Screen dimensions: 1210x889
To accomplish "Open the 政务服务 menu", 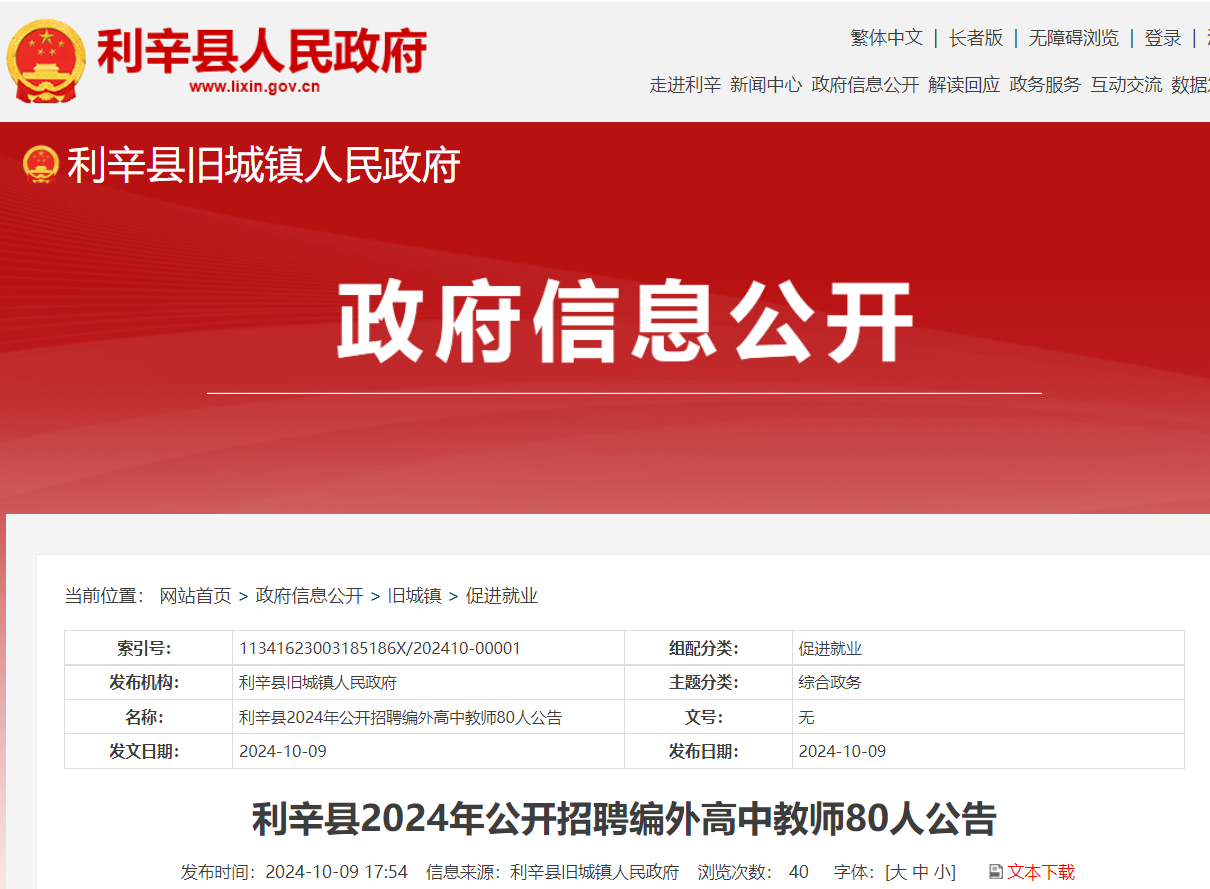I will pos(1045,85).
